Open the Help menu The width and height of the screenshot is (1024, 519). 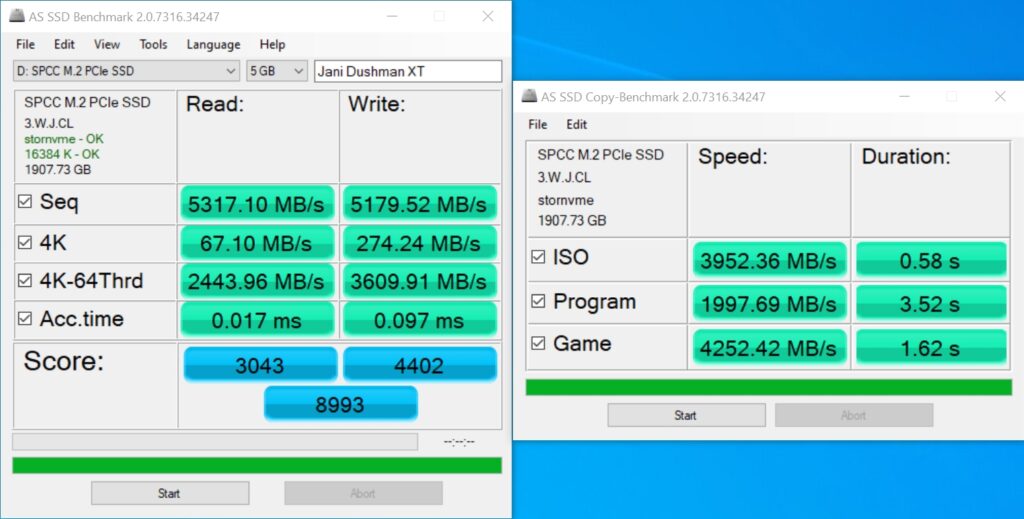pyautogui.click(x=272, y=44)
